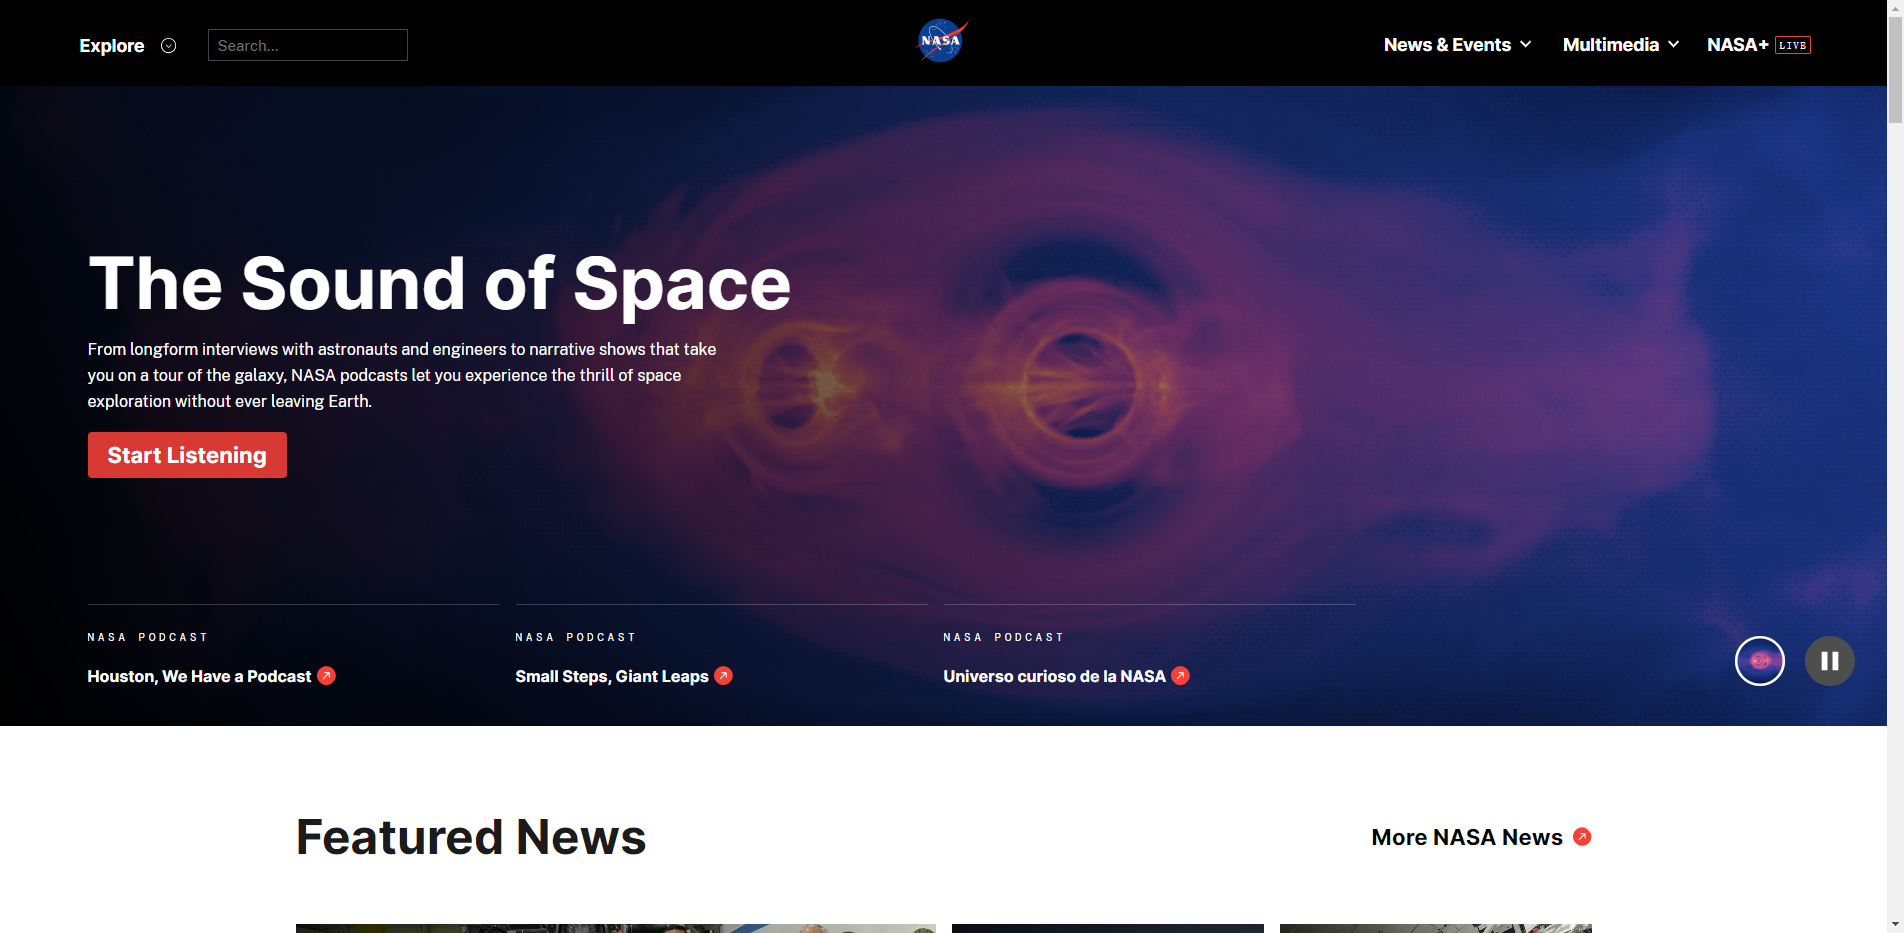Click the Start Listening button

(187, 455)
